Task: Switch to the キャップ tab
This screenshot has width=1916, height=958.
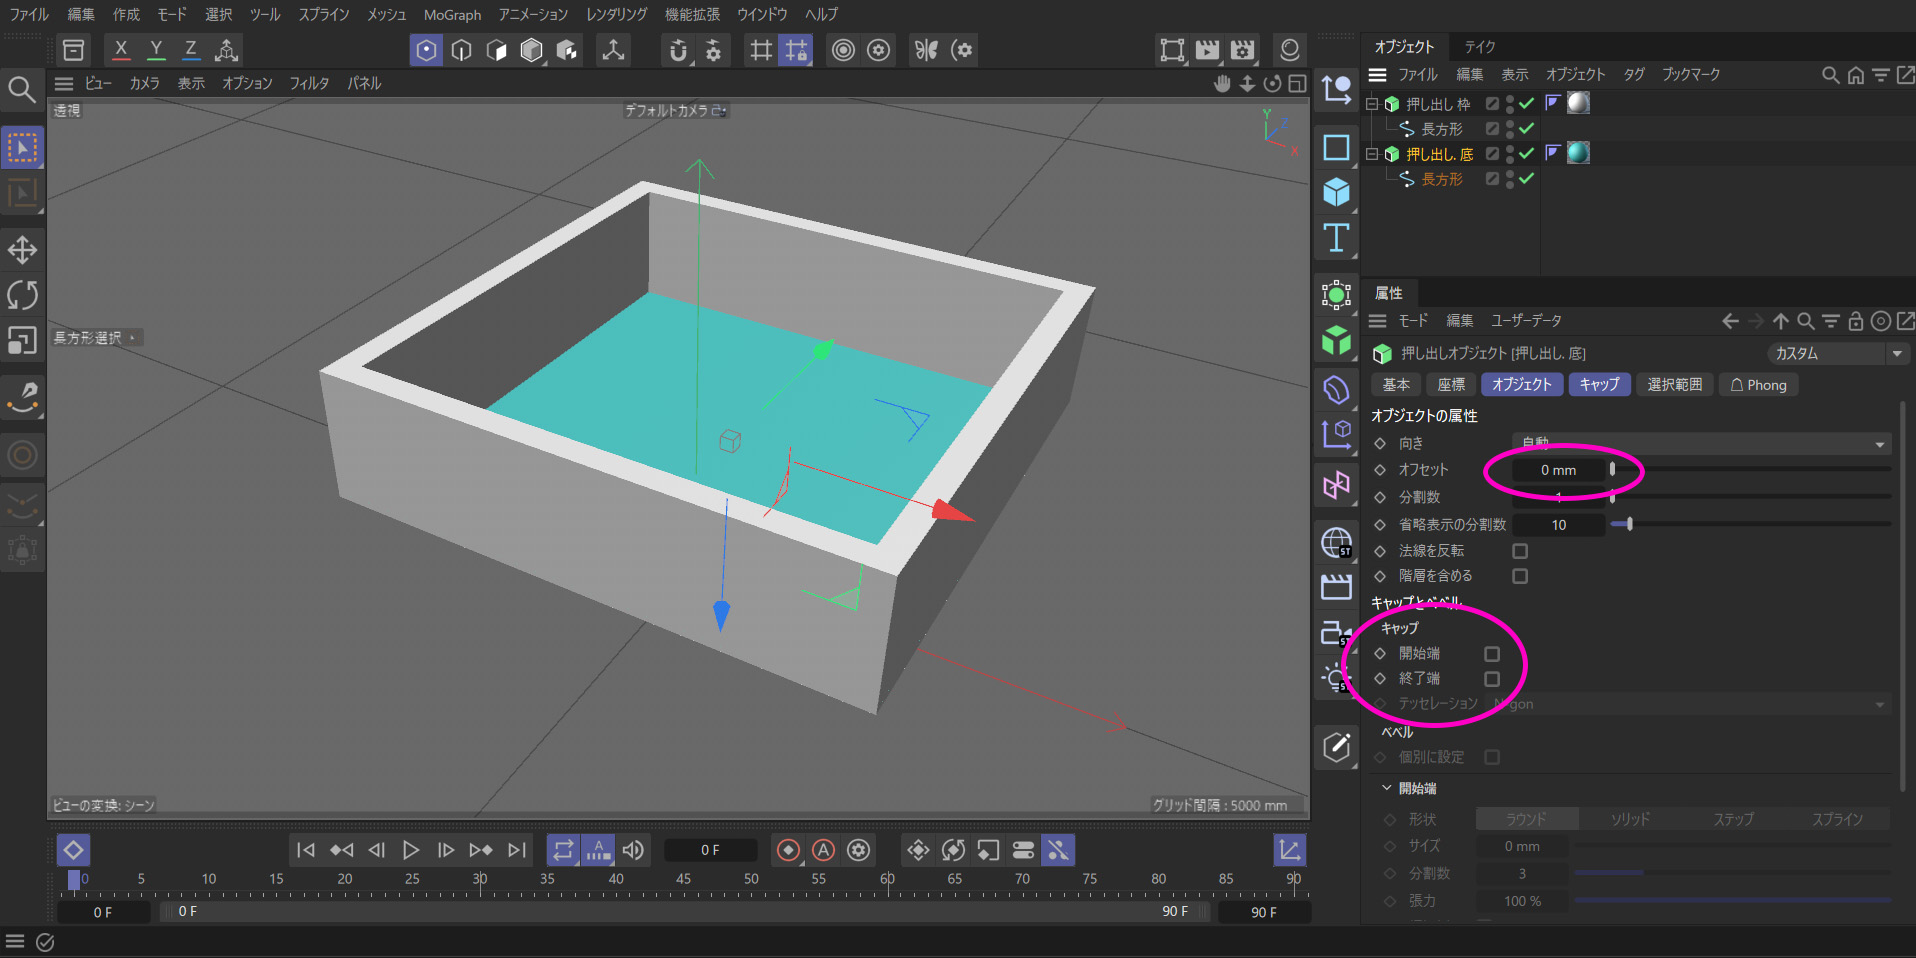Action: click(x=1599, y=385)
